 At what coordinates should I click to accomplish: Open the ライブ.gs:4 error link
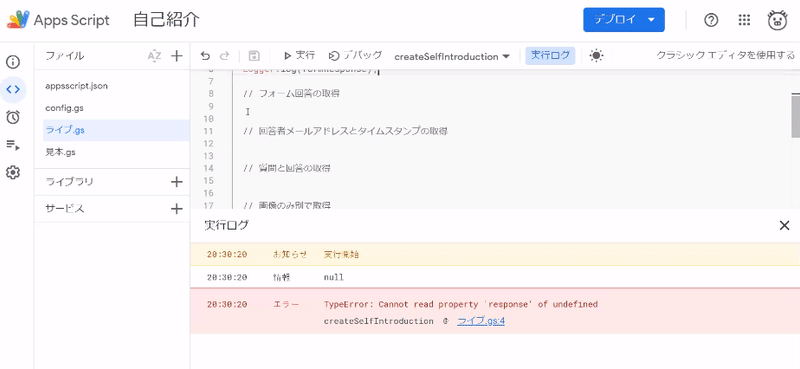tap(481, 321)
